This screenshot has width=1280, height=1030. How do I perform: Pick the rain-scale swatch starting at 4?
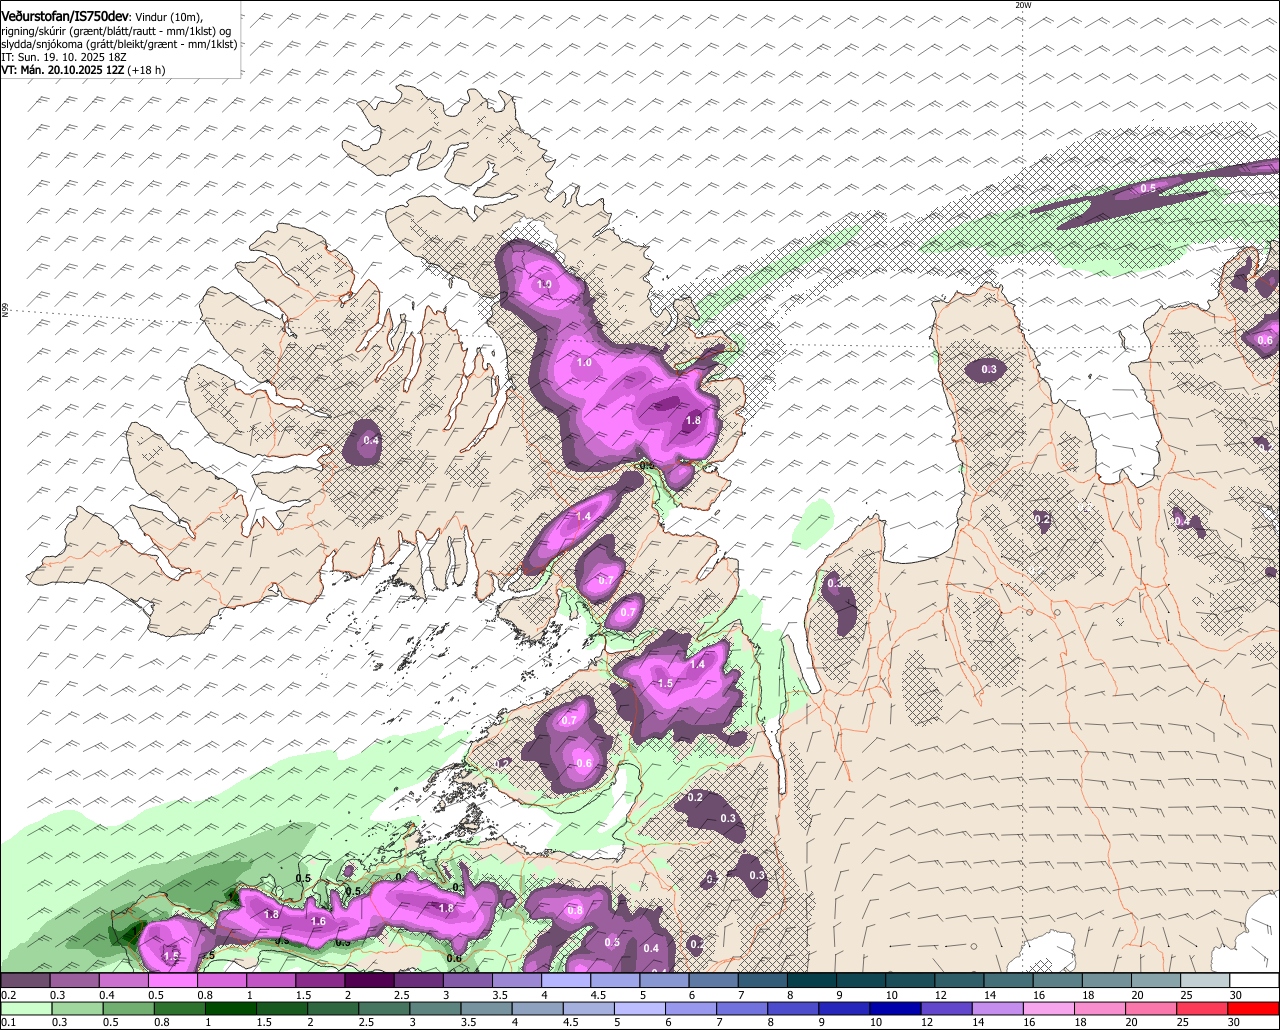(x=538, y=1009)
